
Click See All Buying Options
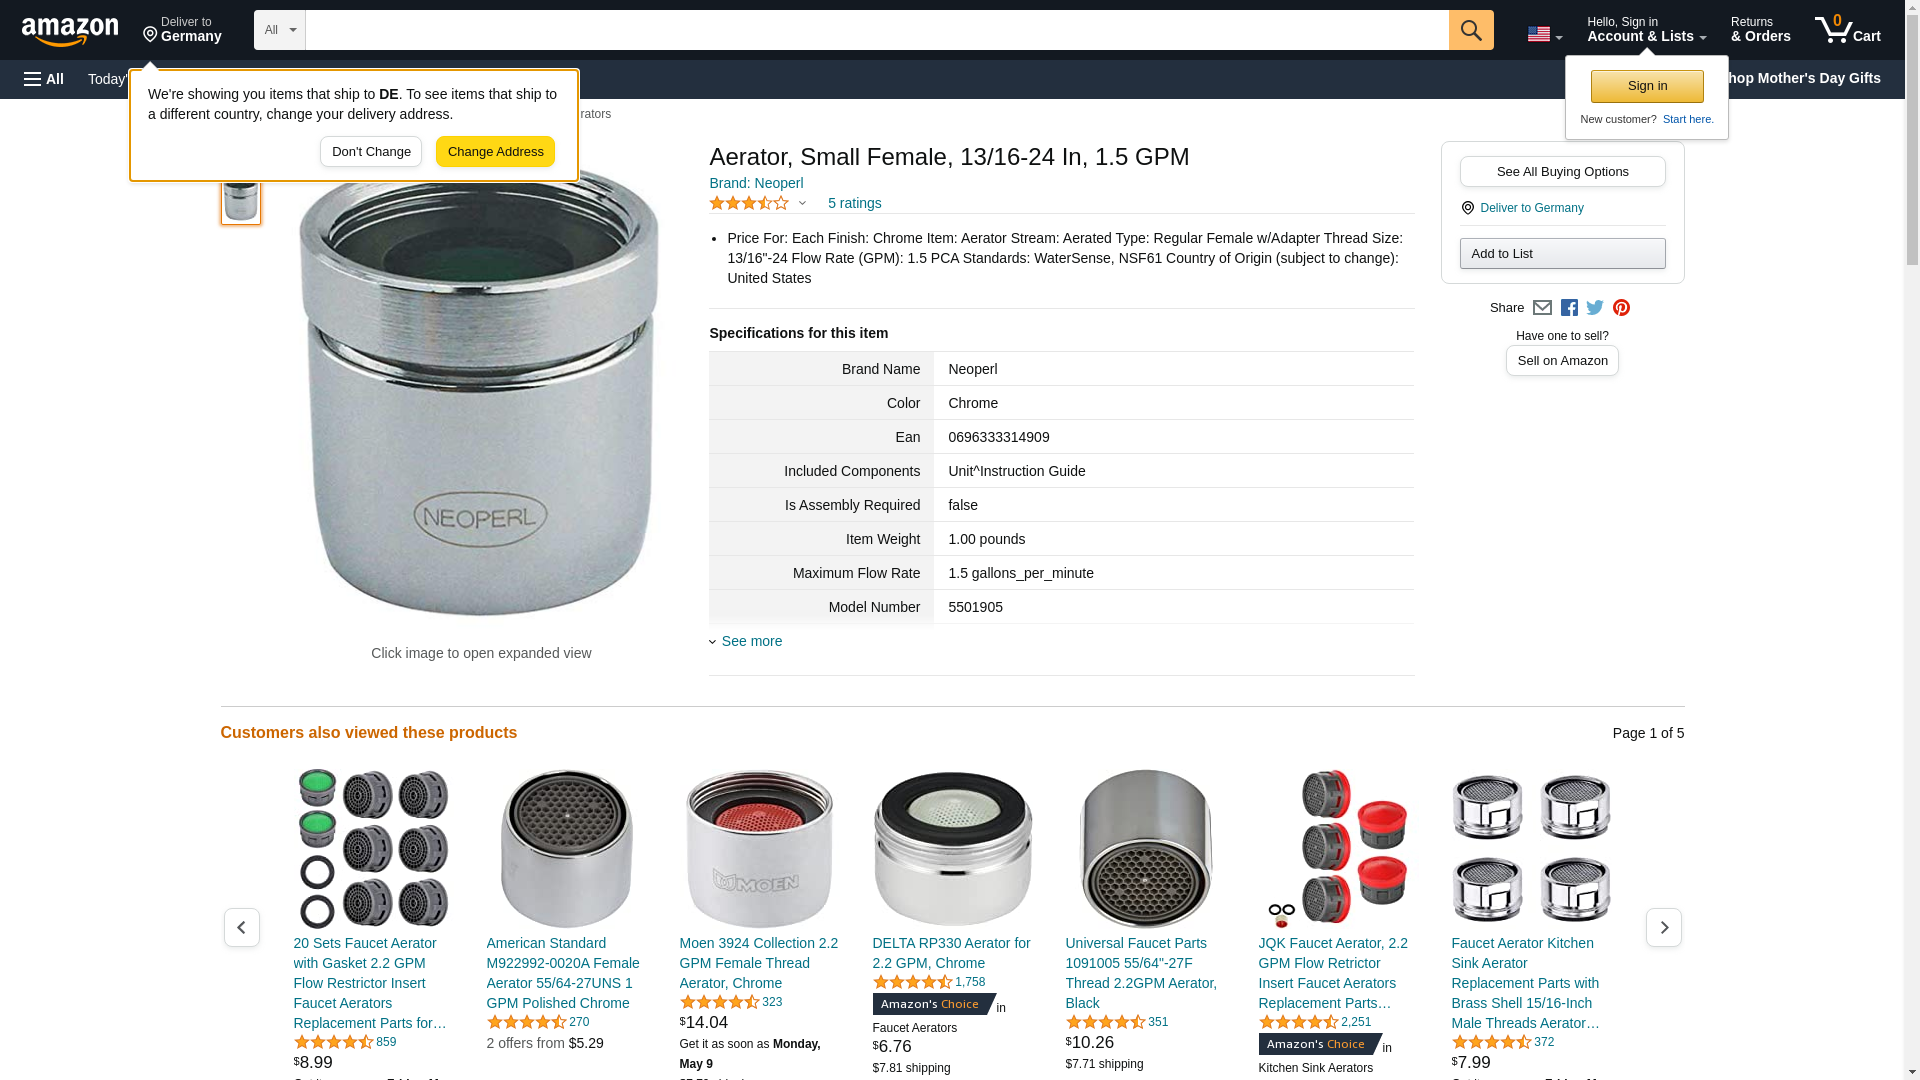[1562, 171]
